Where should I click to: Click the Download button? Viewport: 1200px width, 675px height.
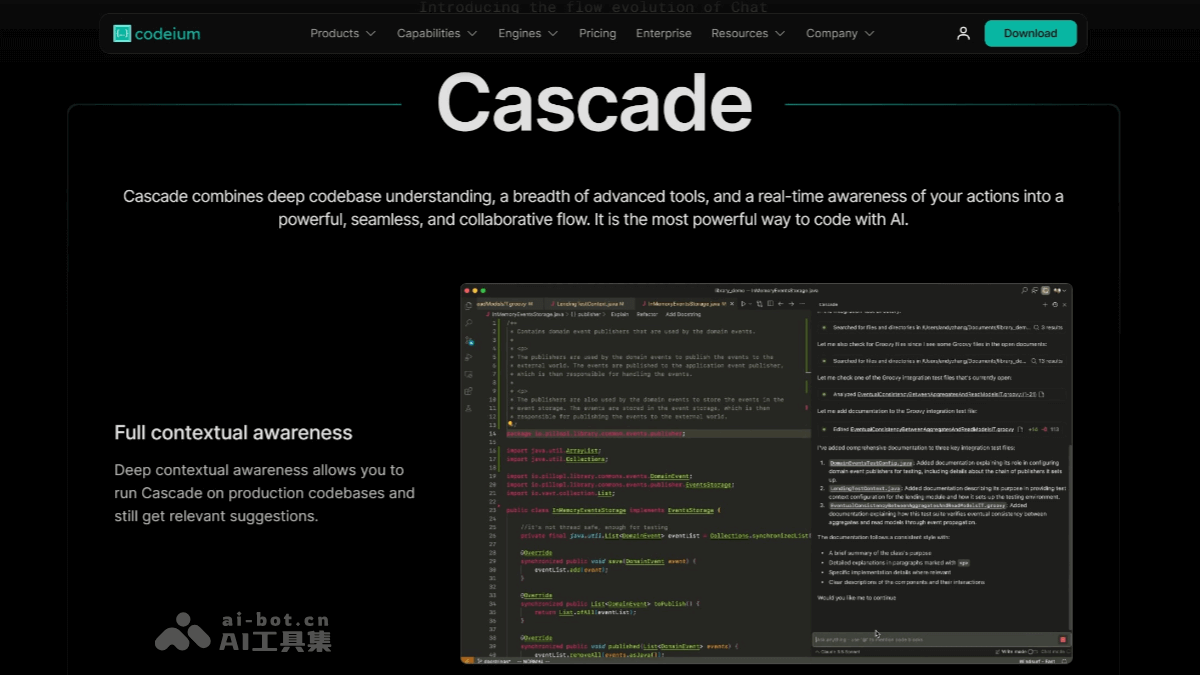(x=1031, y=33)
